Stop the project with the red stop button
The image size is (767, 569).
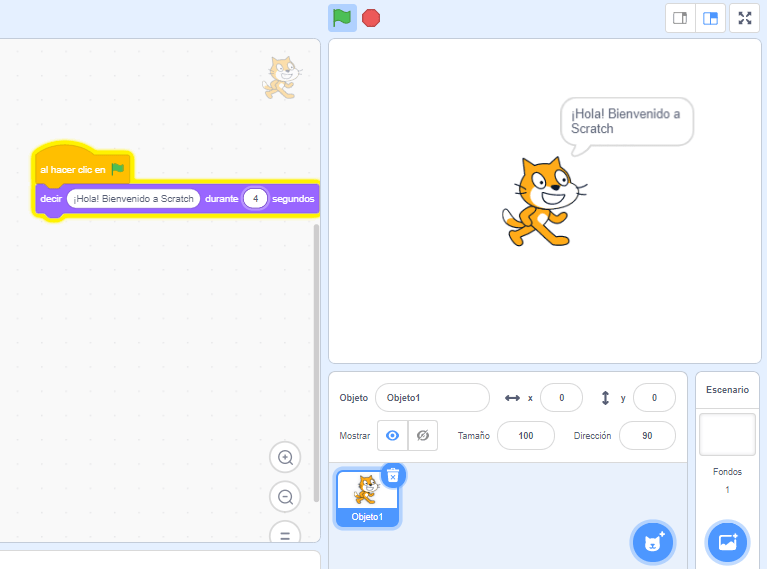371,18
